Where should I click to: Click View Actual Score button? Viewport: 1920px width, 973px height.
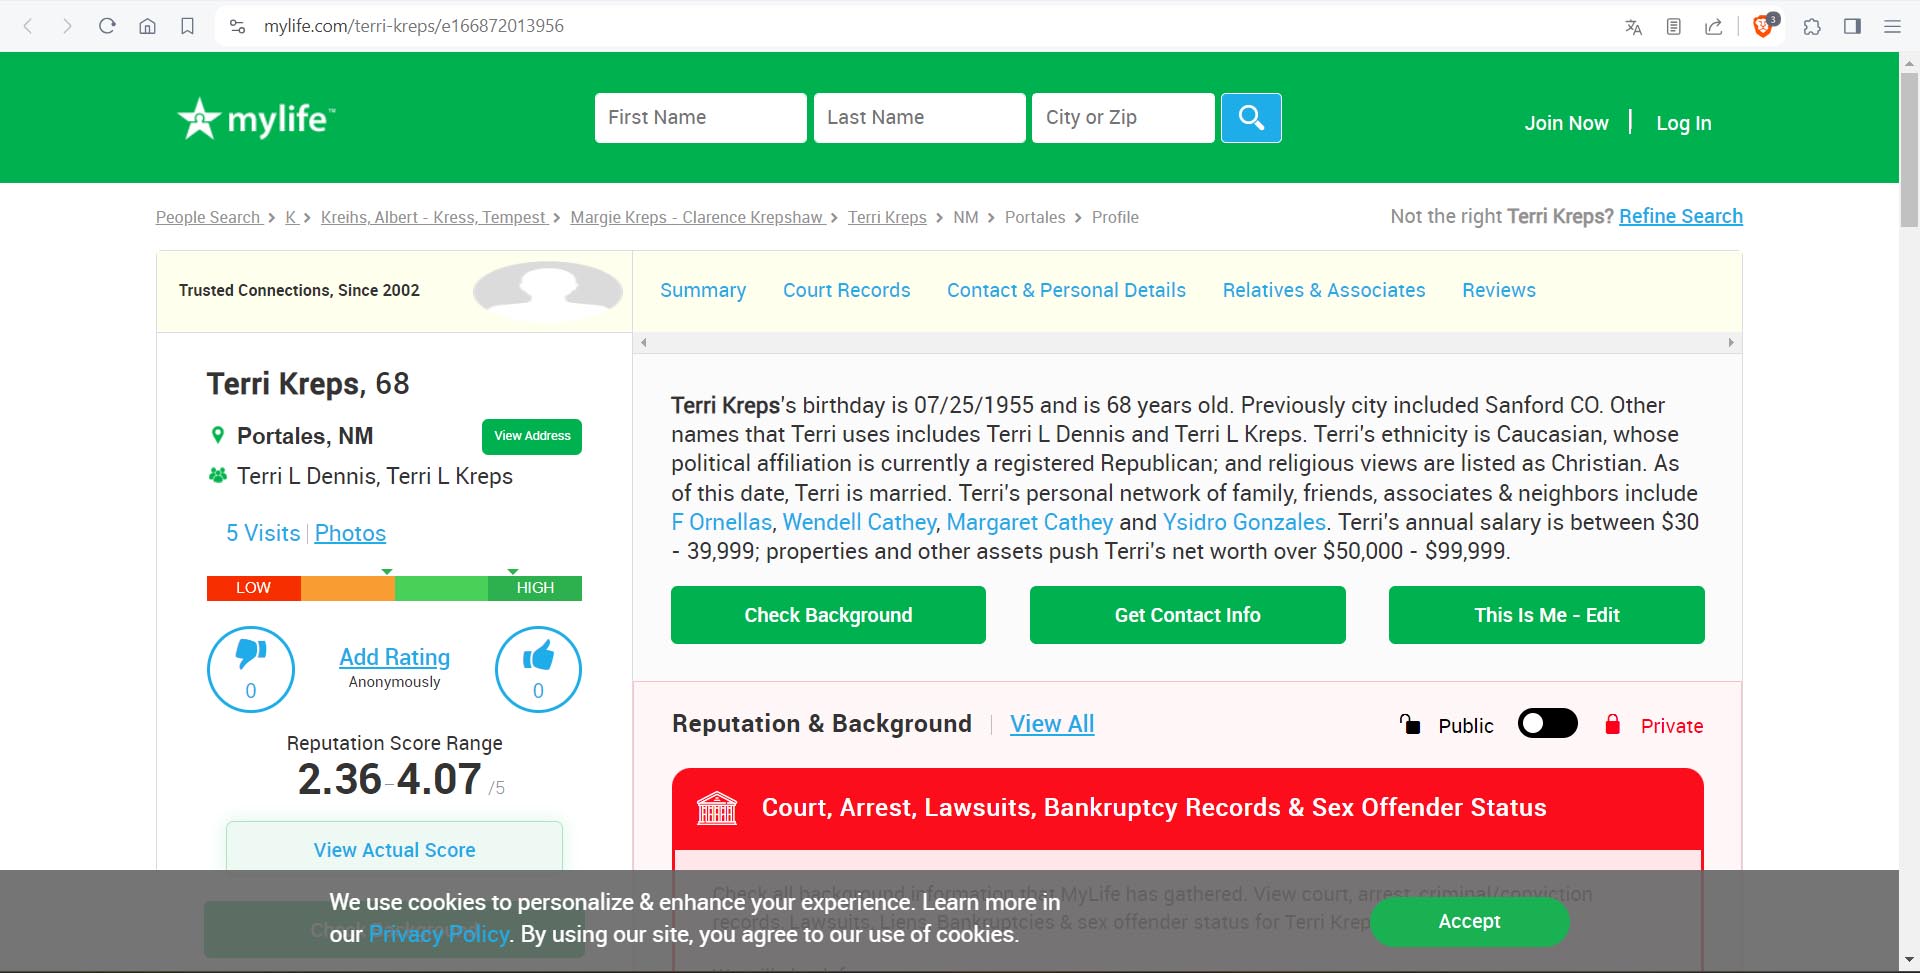pyautogui.click(x=394, y=849)
